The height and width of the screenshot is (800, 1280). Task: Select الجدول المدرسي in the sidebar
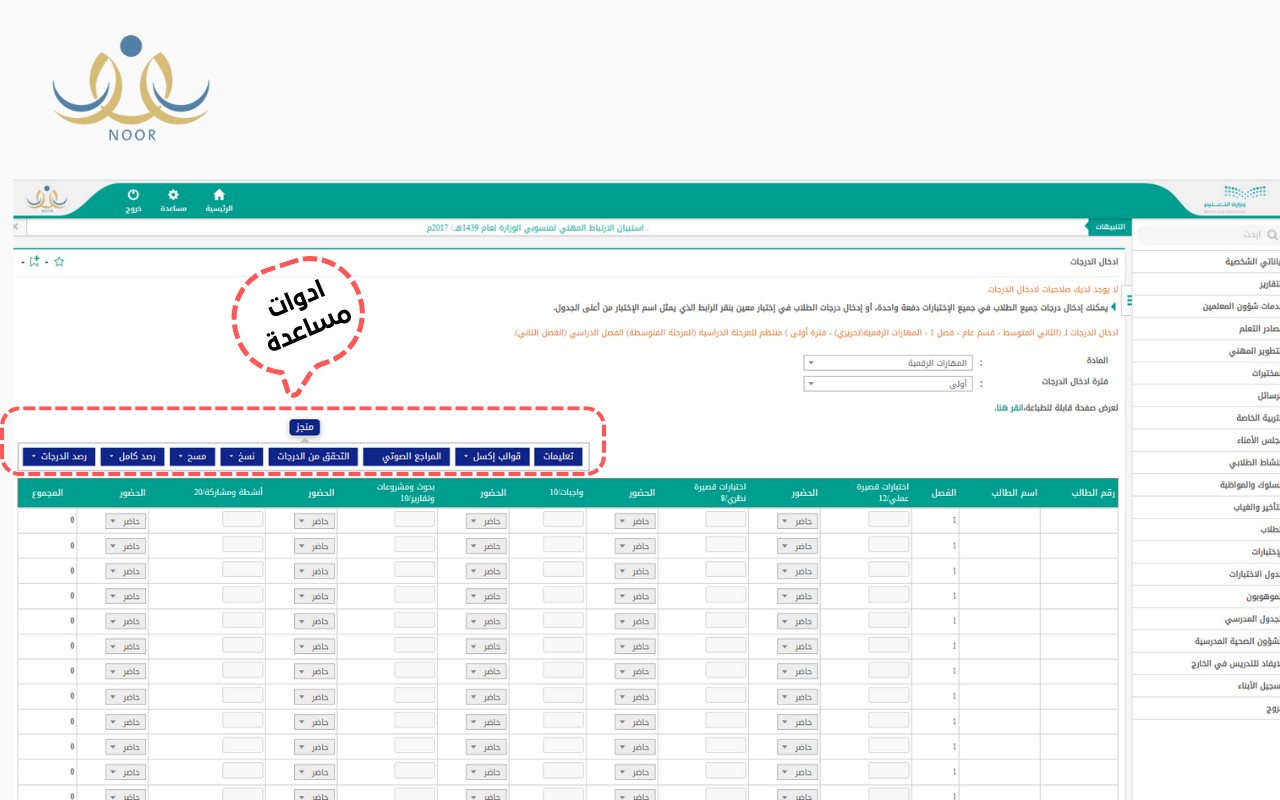pyautogui.click(x=1252, y=620)
